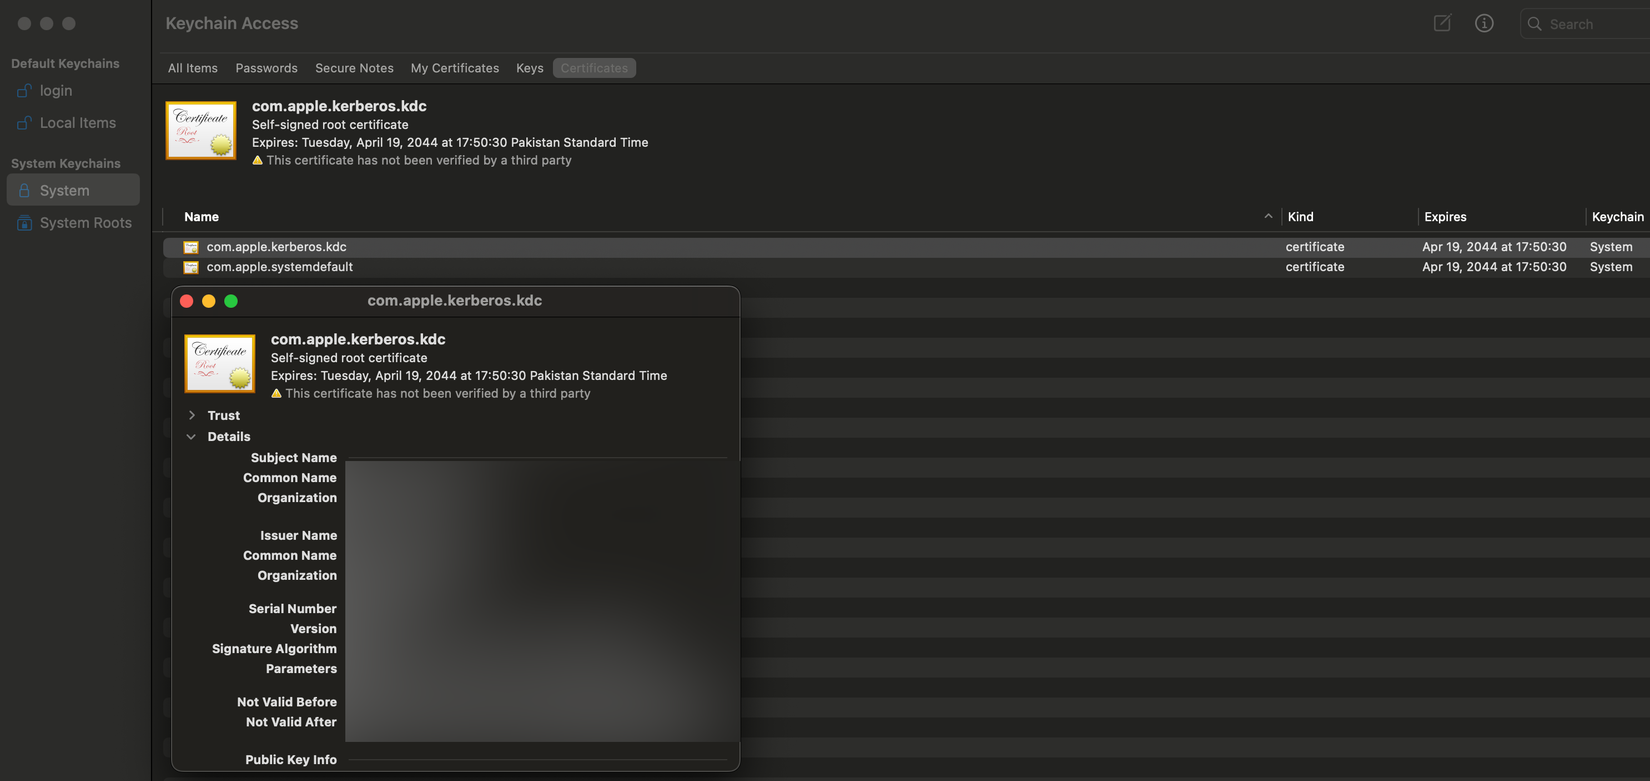Click the com.apple.systemdefault row certificate icon
Viewport: 1650px width, 781px height.
191,267
